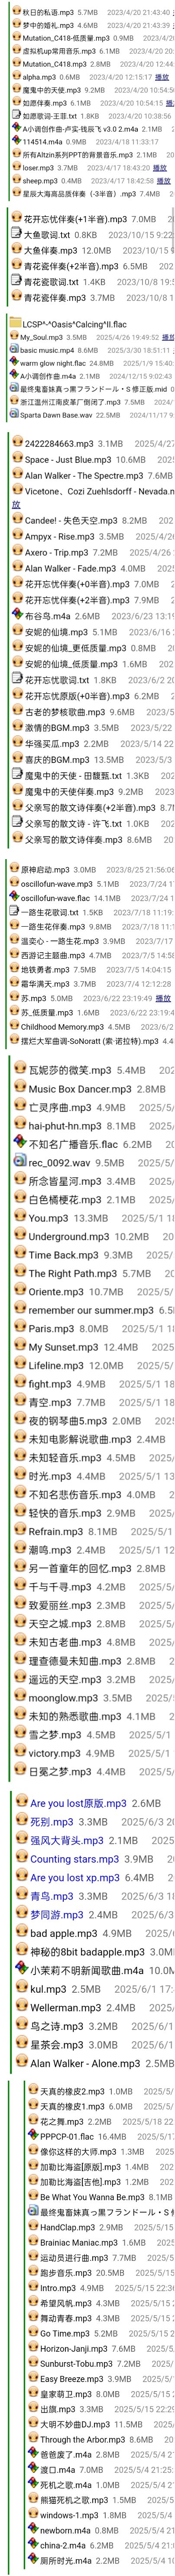Play loser.mp3 via its 播放 link
The width and height of the screenshot is (175, 2576).
coord(160,168)
